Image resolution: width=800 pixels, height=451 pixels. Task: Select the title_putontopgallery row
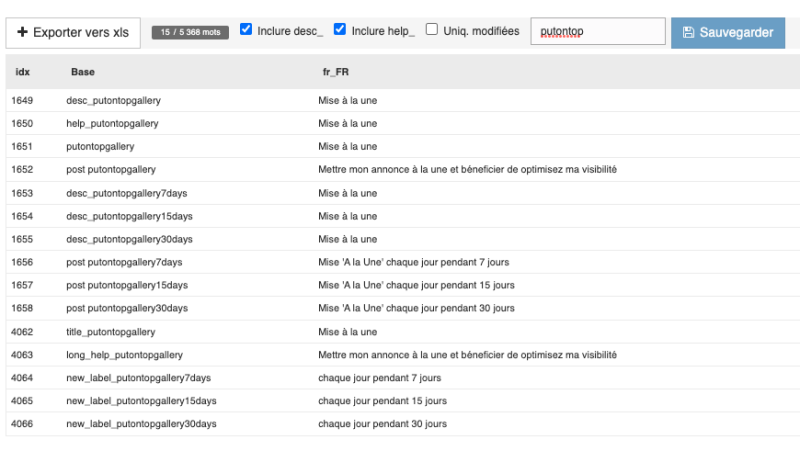[x=110, y=332]
